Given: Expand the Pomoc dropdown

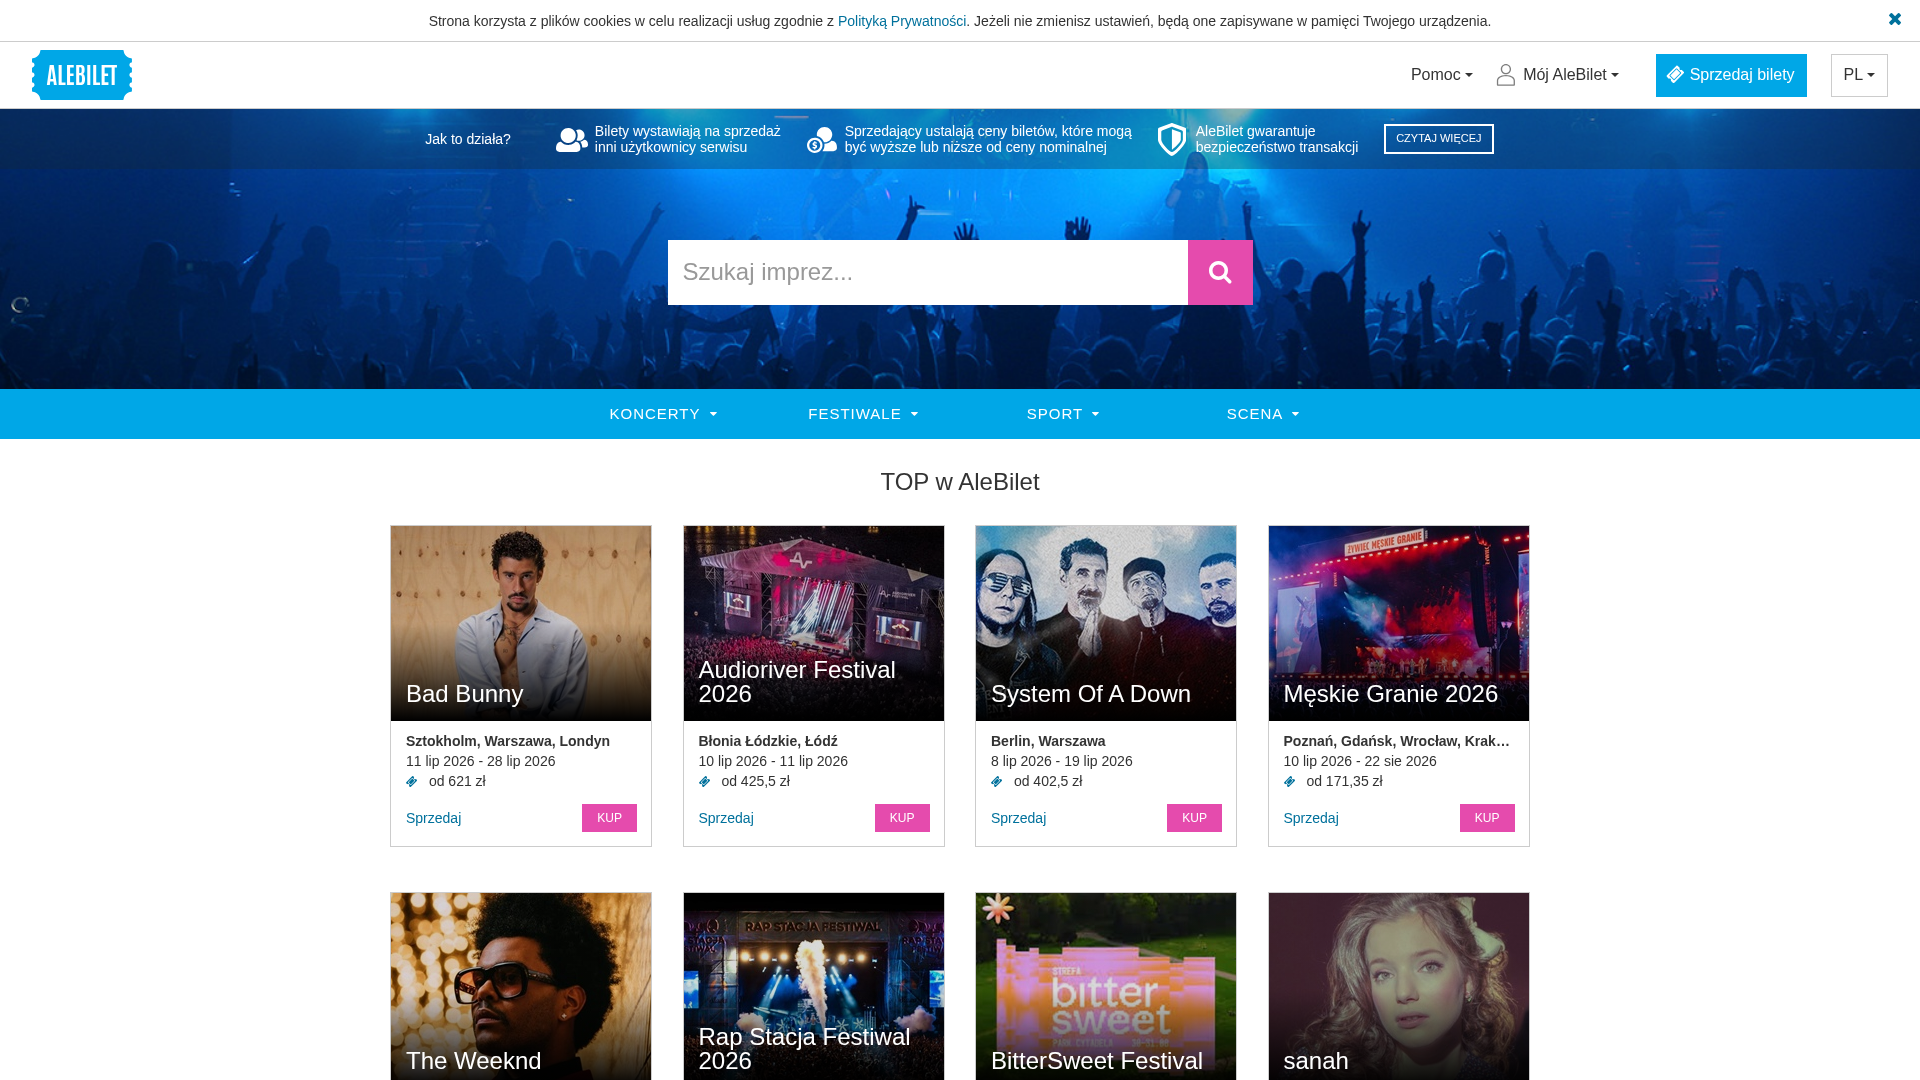Looking at the screenshot, I should coord(1441,75).
